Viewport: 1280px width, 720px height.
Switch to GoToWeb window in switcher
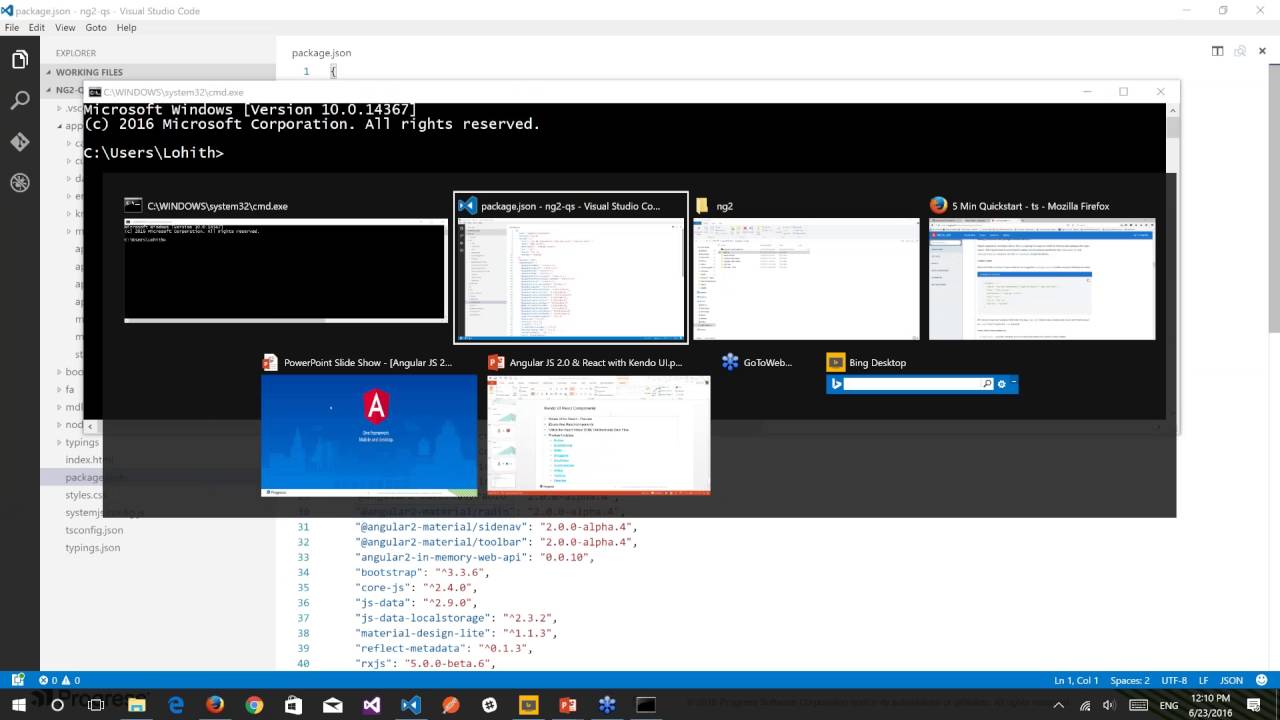(757, 363)
